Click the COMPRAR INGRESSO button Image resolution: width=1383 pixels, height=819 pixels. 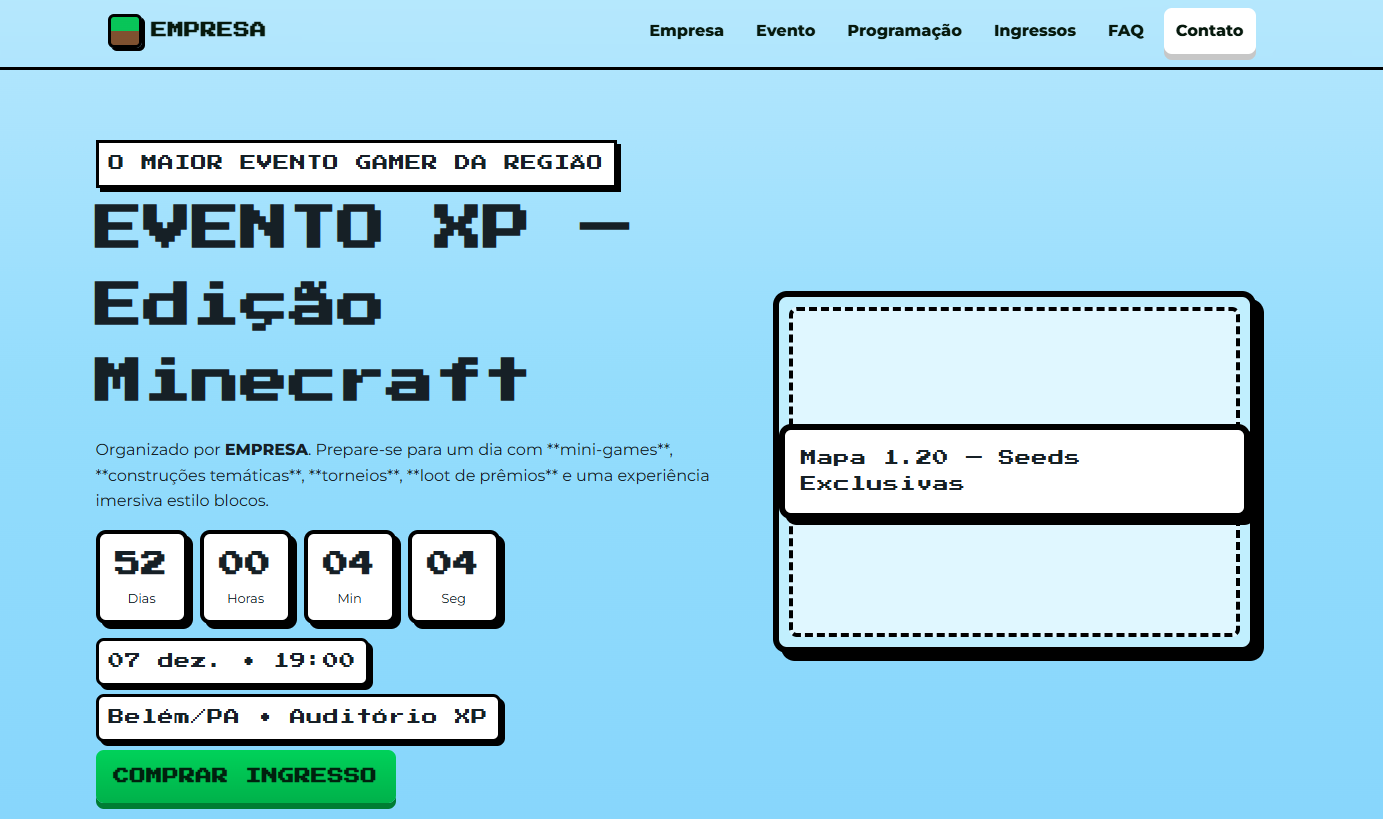point(245,778)
